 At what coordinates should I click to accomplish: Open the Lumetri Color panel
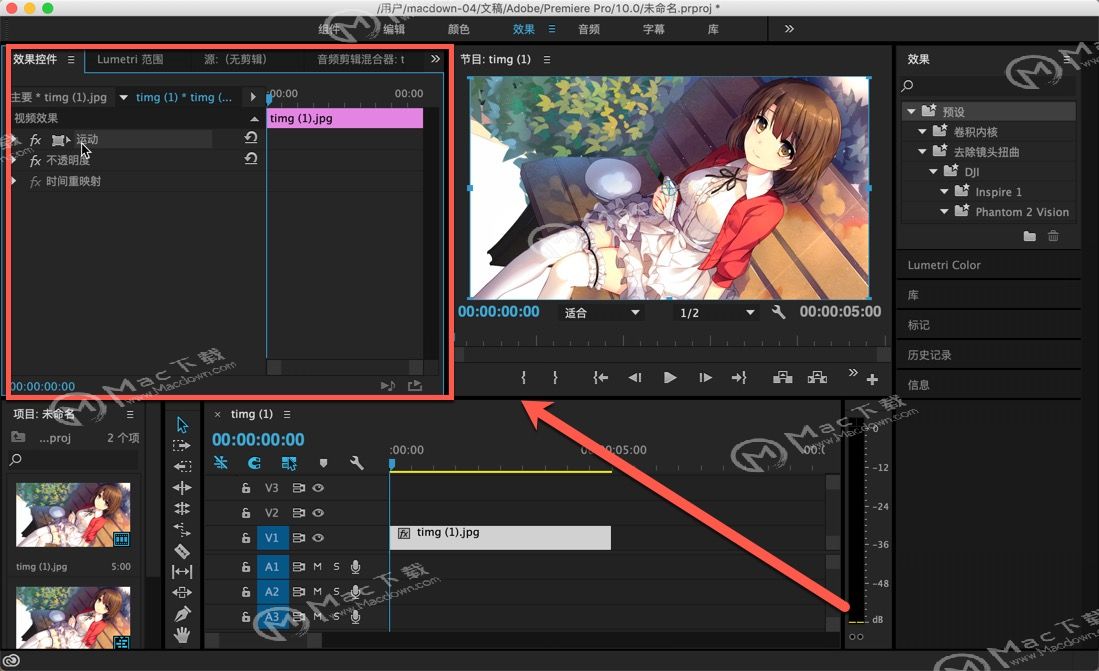943,265
